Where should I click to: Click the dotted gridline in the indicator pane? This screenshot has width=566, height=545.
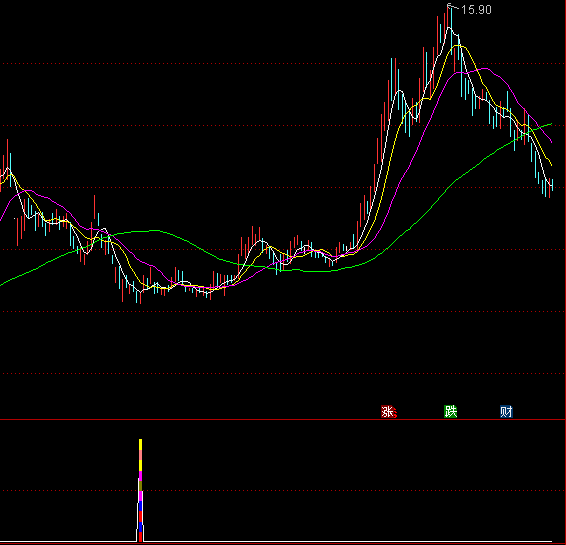tap(283, 490)
